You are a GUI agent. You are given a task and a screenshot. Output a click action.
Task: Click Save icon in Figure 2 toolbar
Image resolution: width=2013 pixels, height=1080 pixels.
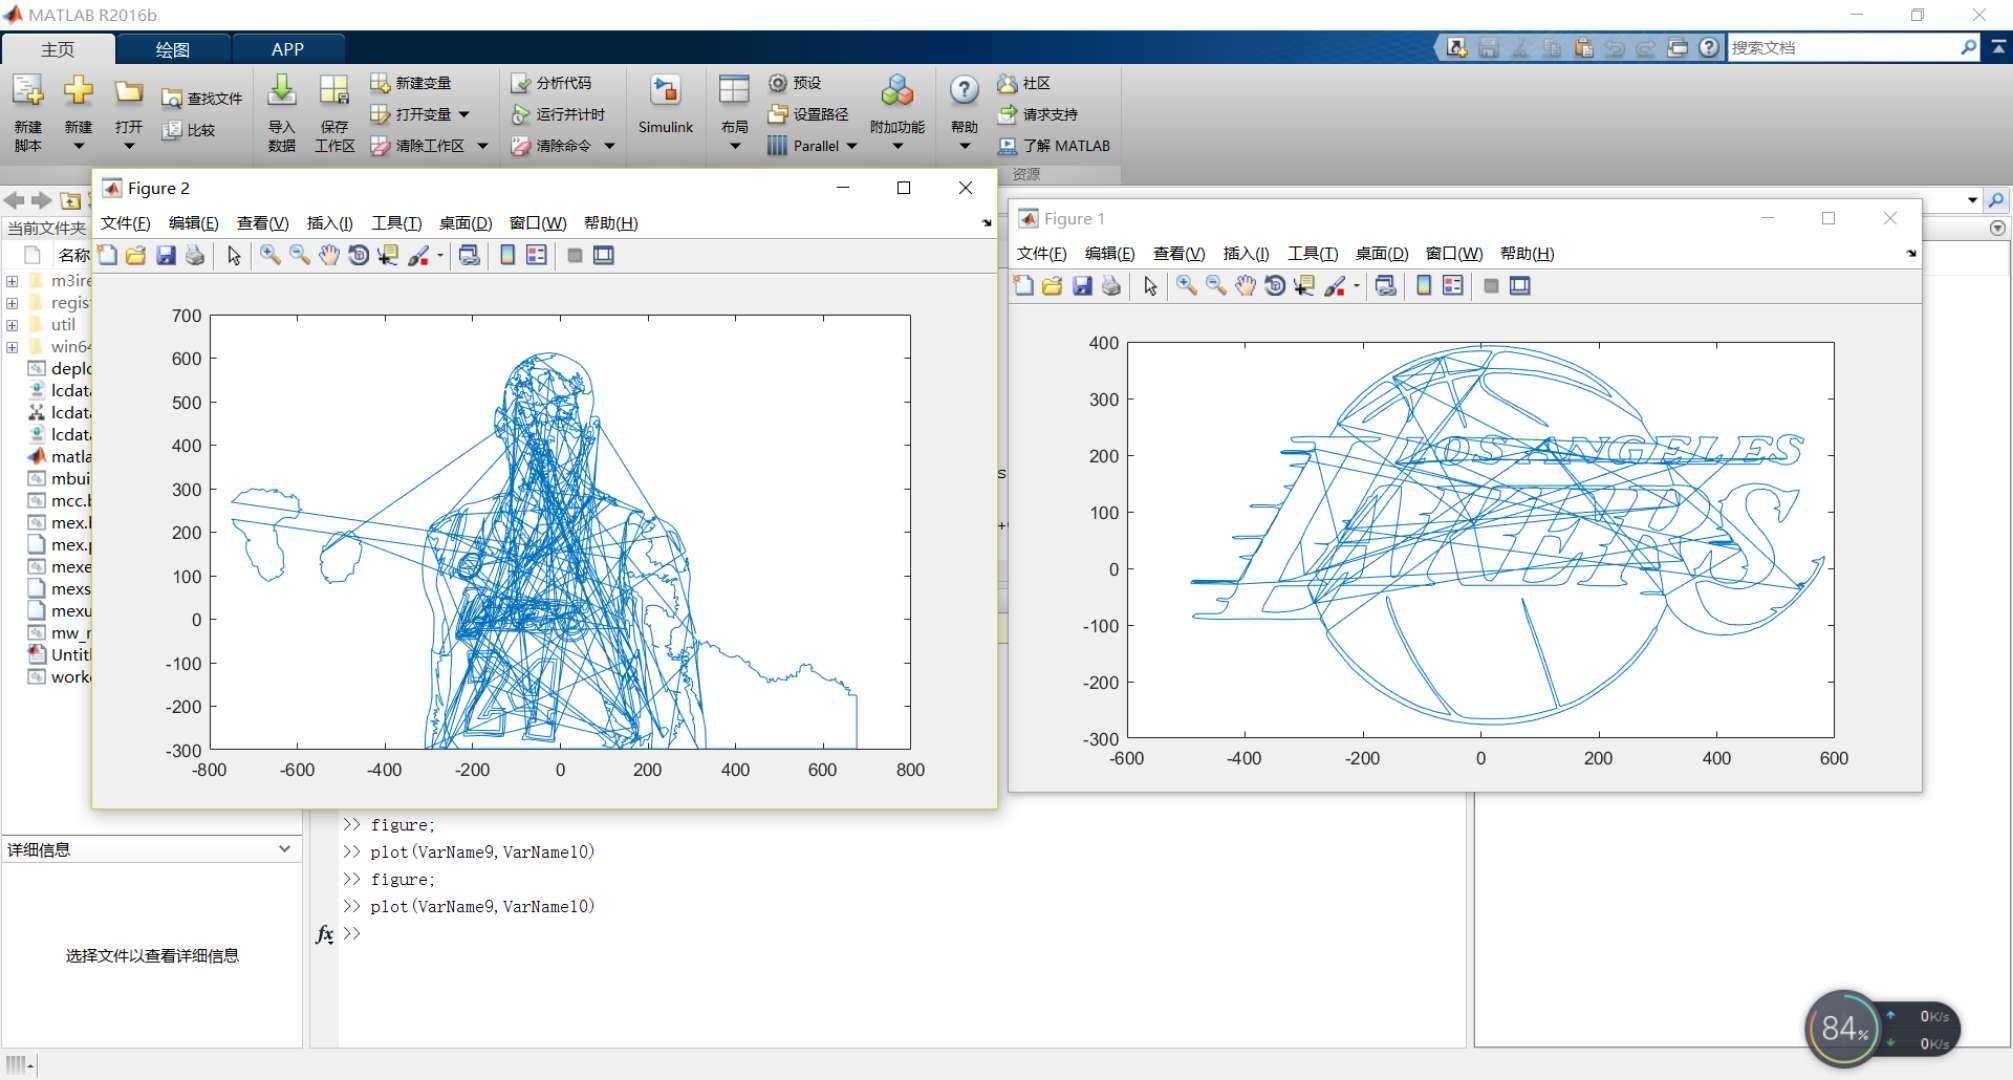coord(166,255)
